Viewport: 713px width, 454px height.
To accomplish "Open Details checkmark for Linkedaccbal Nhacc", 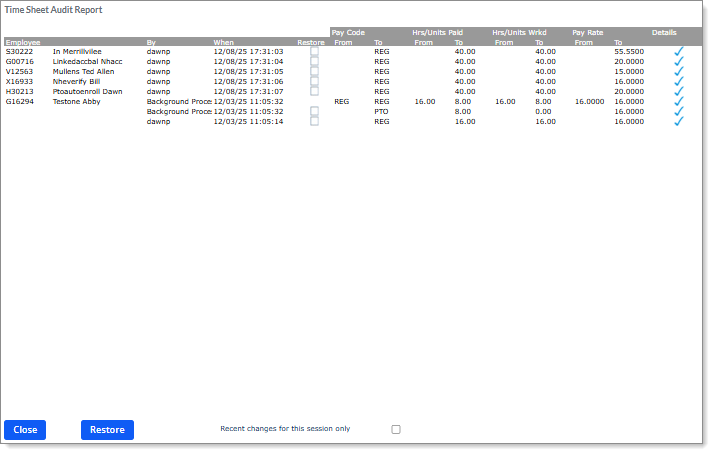I will [x=679, y=61].
